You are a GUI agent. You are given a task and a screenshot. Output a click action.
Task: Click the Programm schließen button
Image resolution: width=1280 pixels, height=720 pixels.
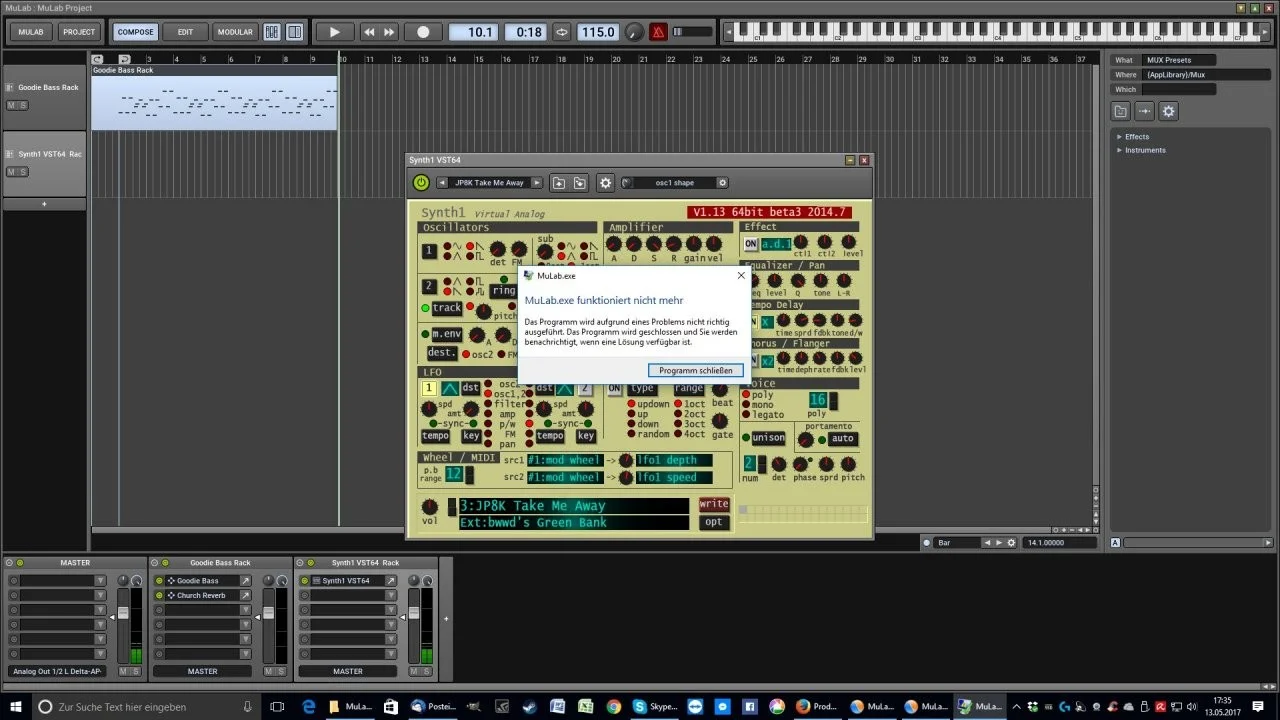coord(695,370)
